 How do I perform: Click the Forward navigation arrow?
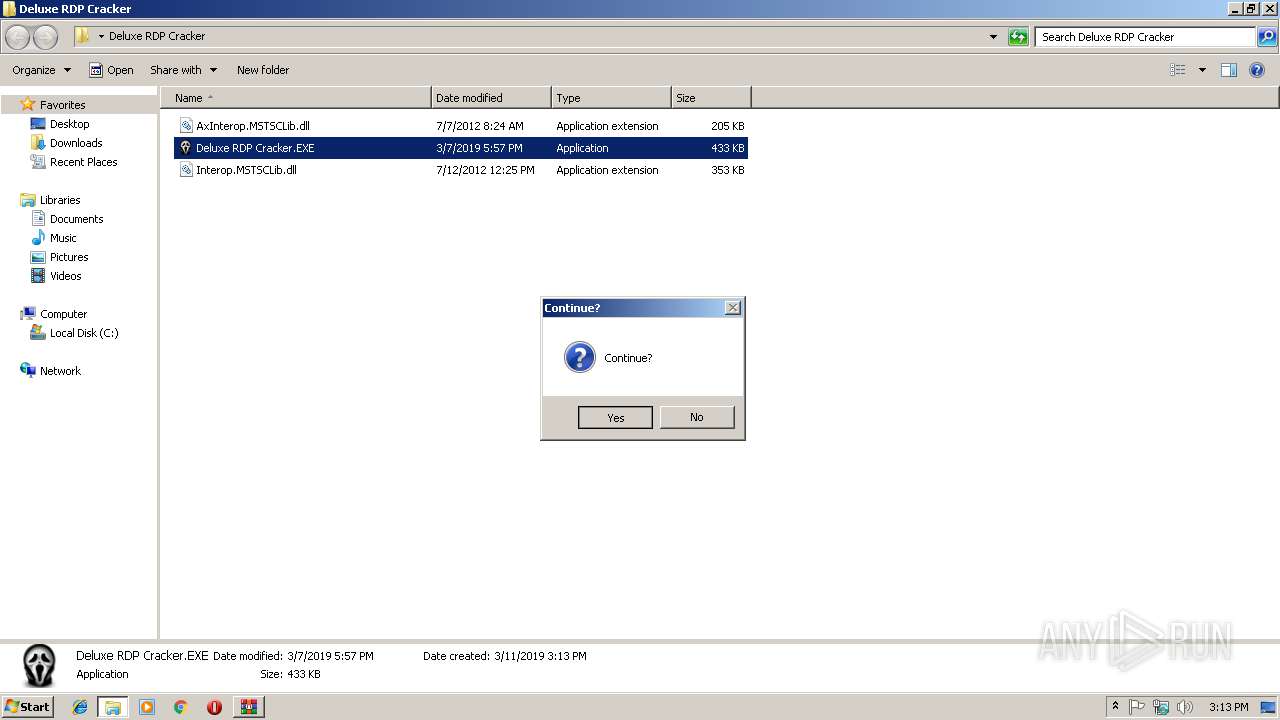(x=45, y=37)
